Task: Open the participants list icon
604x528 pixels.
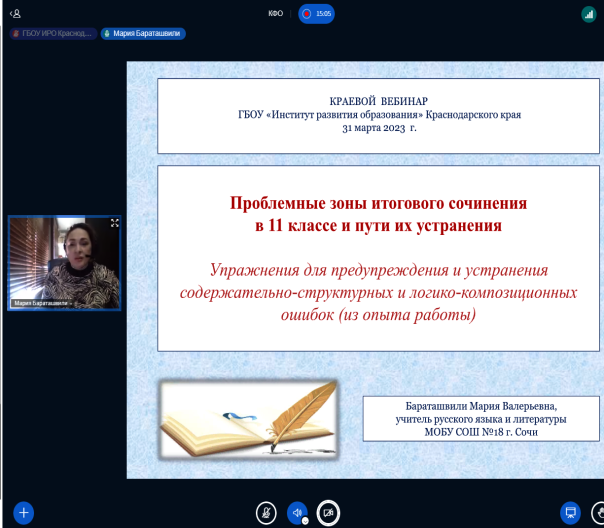Action: point(15,14)
